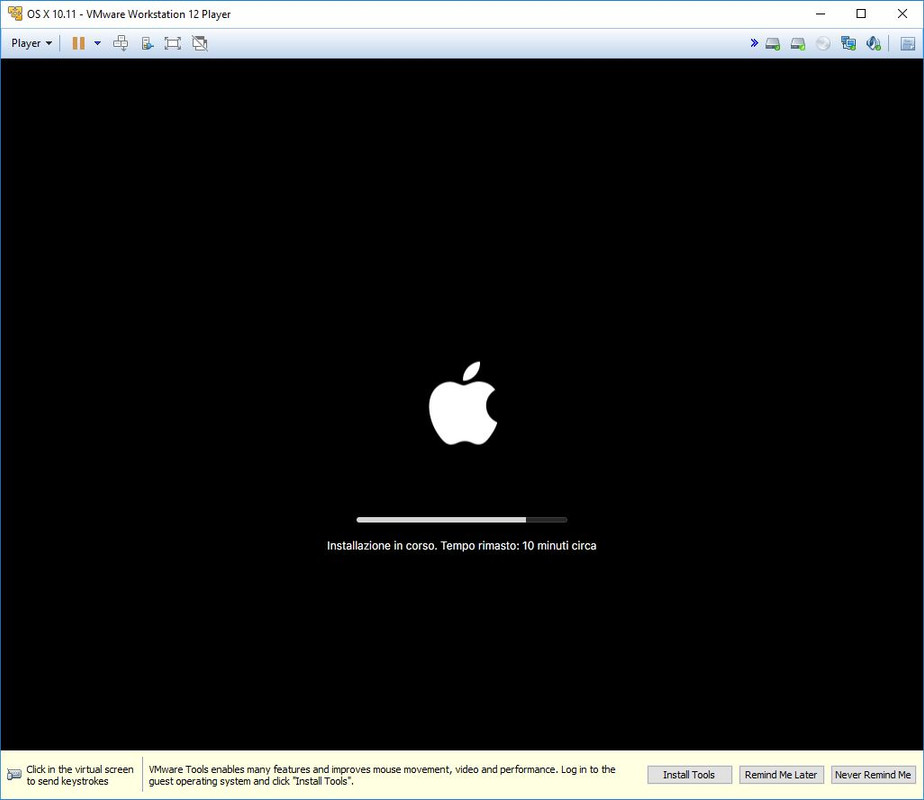Image resolution: width=924 pixels, height=800 pixels.
Task: Close the VMware Player window
Action: coord(902,14)
